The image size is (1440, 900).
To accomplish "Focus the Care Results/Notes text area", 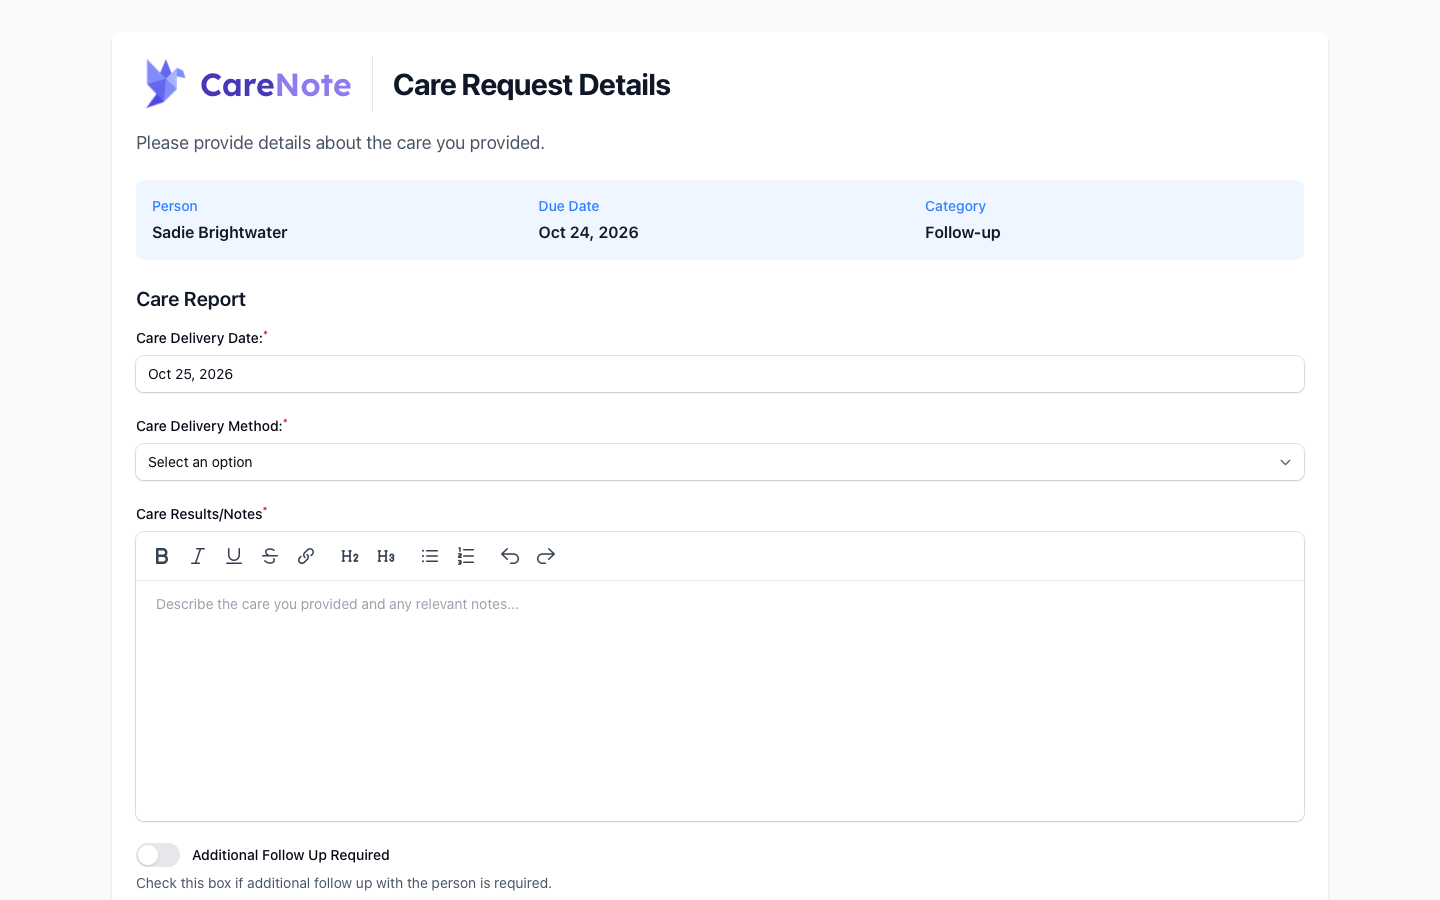I will (720, 700).
